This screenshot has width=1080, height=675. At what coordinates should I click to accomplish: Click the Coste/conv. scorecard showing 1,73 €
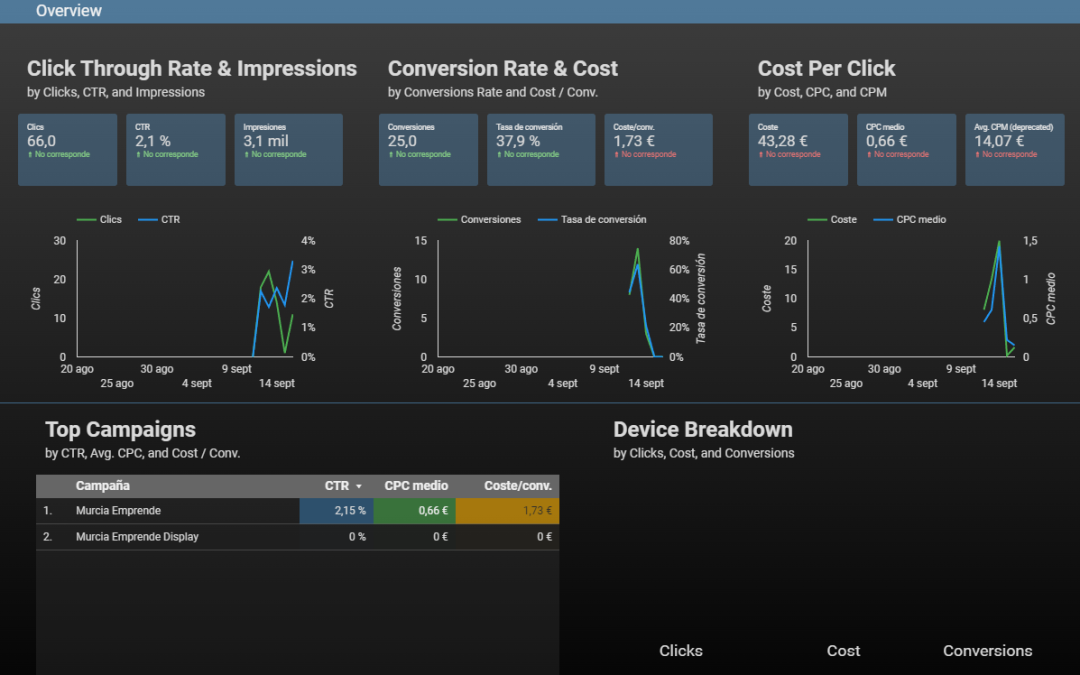coord(658,149)
